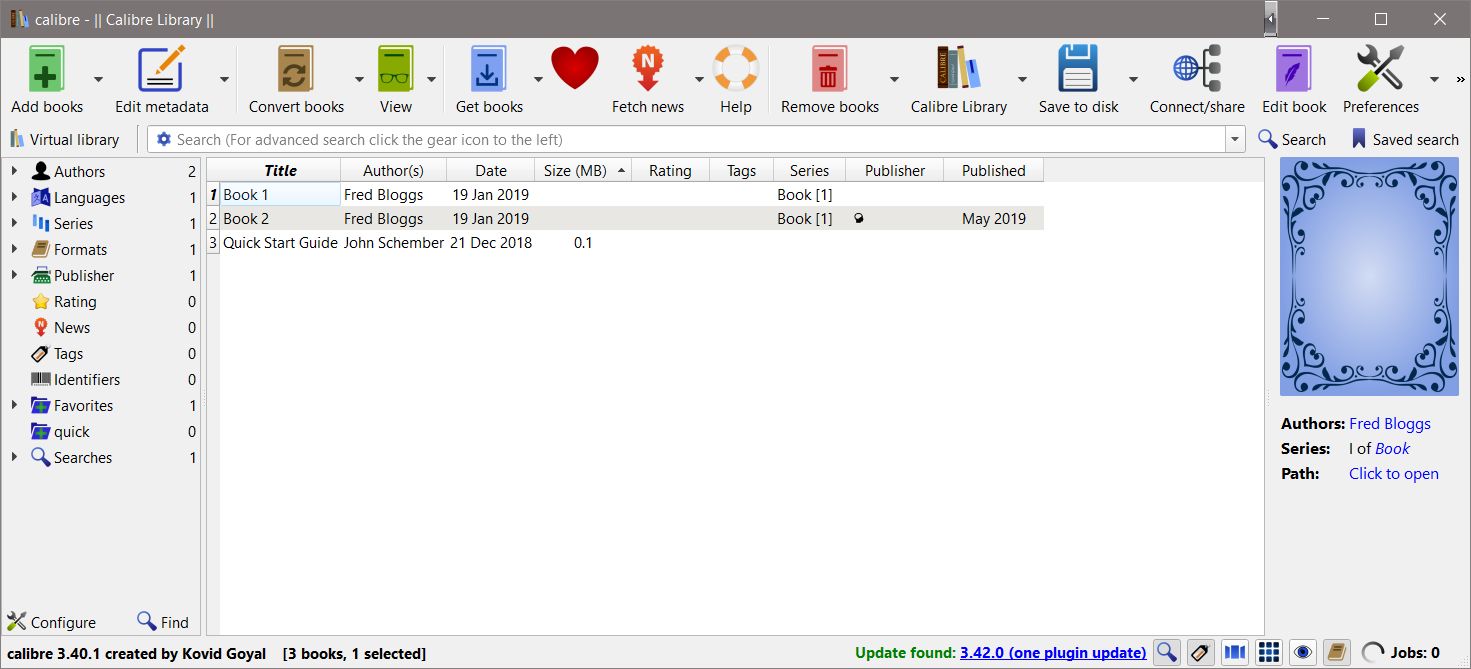Click the Remove books trash icon
This screenshot has height=669, width=1471.
(x=829, y=70)
